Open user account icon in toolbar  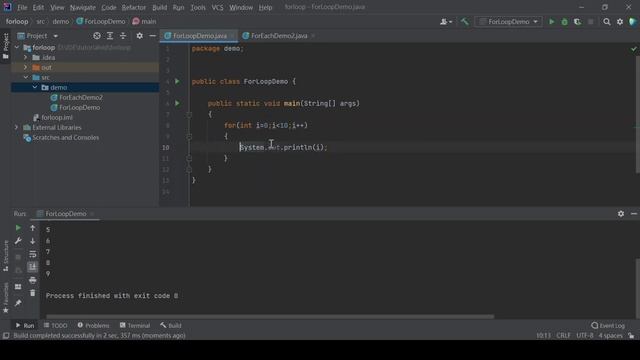(x=446, y=22)
